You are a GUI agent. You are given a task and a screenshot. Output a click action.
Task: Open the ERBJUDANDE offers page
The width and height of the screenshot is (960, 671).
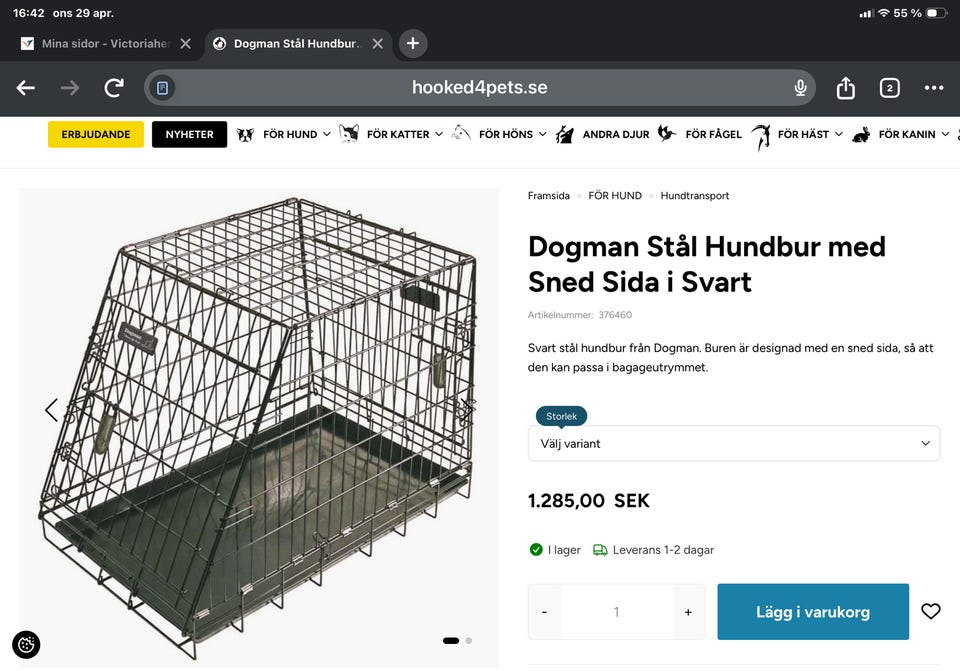click(x=96, y=134)
